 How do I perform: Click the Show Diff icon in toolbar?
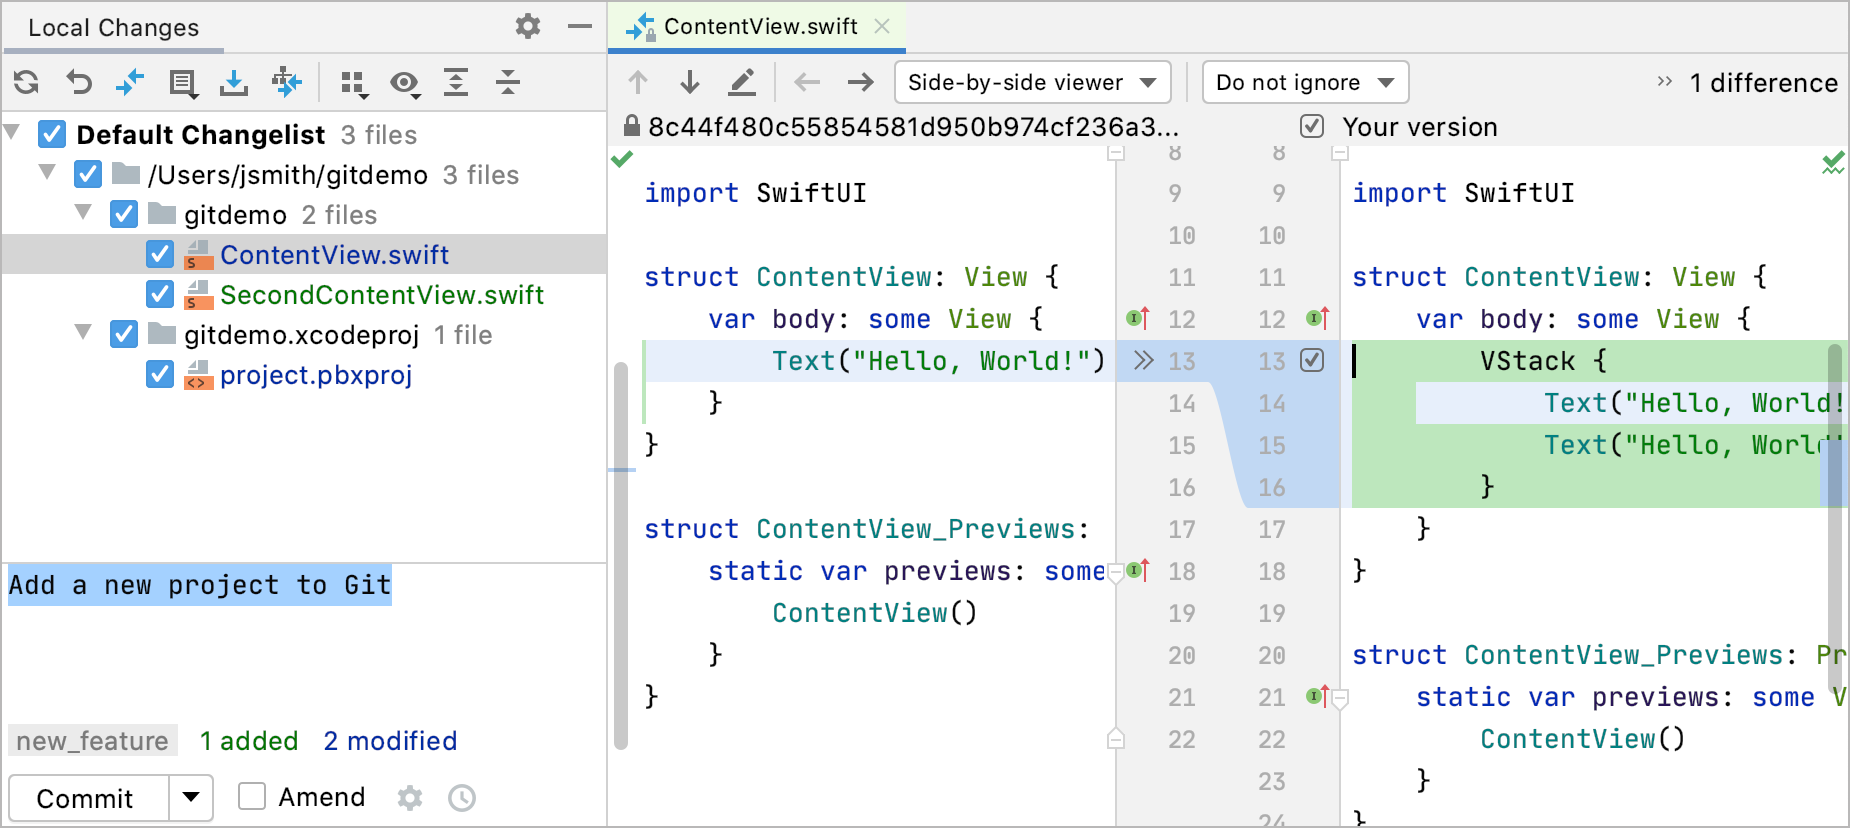(130, 82)
